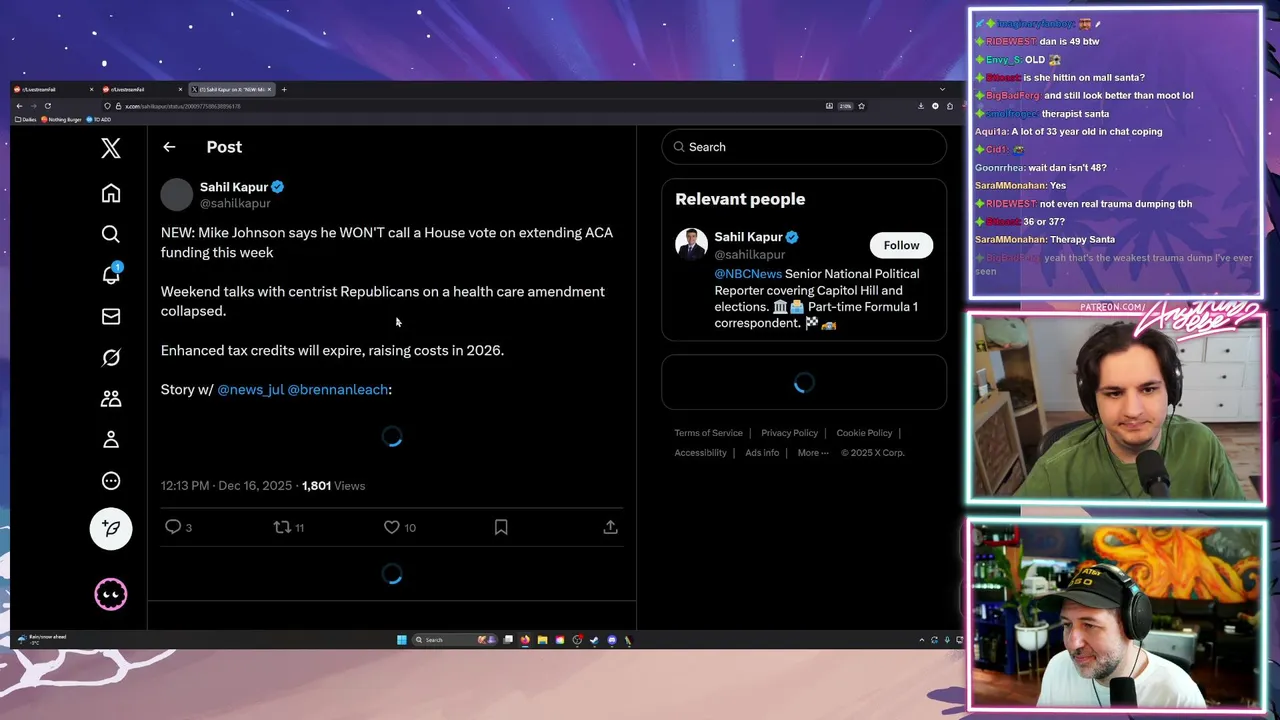
Task: Open Sahil Kapur's post avatar
Action: tap(177, 194)
